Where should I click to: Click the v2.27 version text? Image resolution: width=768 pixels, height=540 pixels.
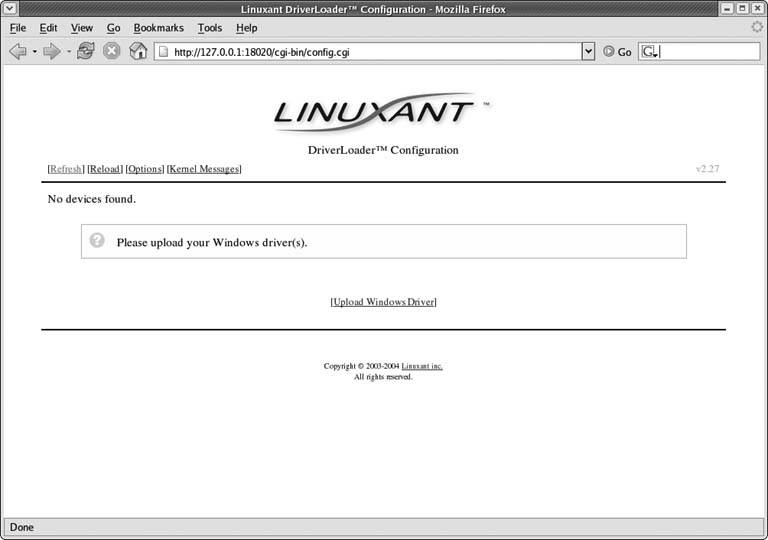[x=707, y=169]
